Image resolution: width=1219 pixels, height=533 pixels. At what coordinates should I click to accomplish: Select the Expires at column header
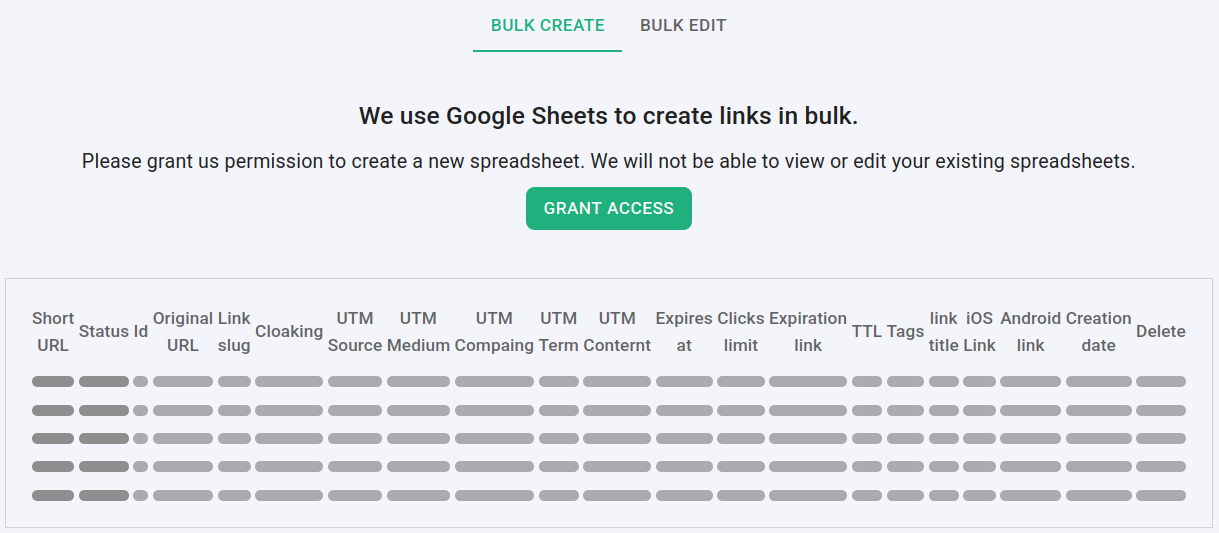pyautogui.click(x=684, y=332)
